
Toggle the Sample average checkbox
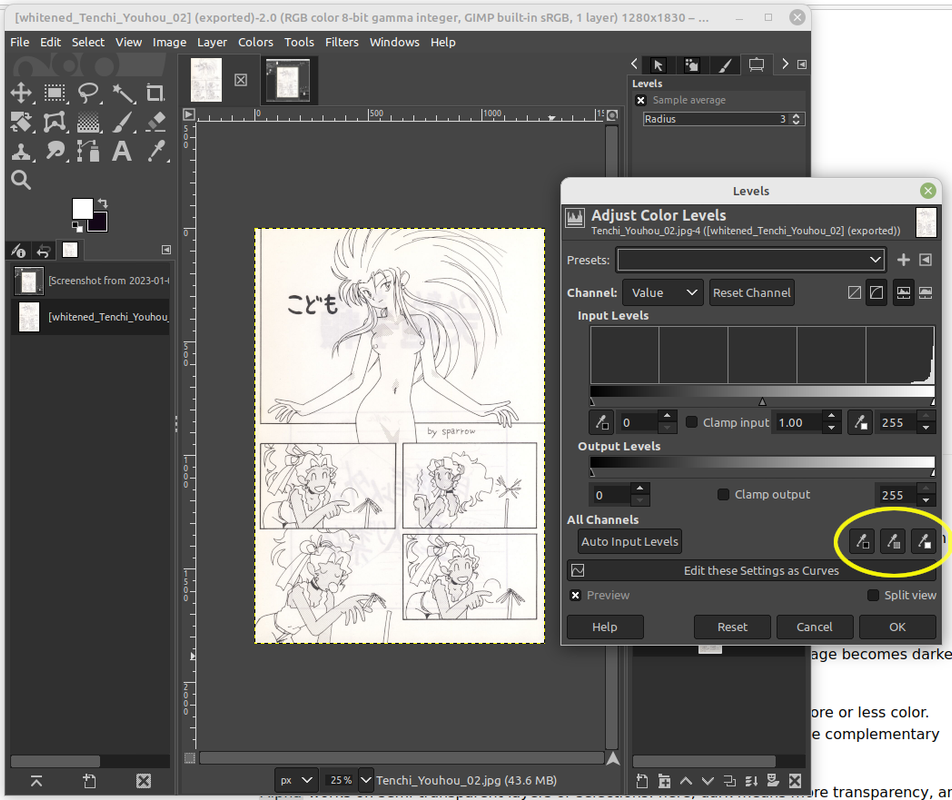point(641,100)
